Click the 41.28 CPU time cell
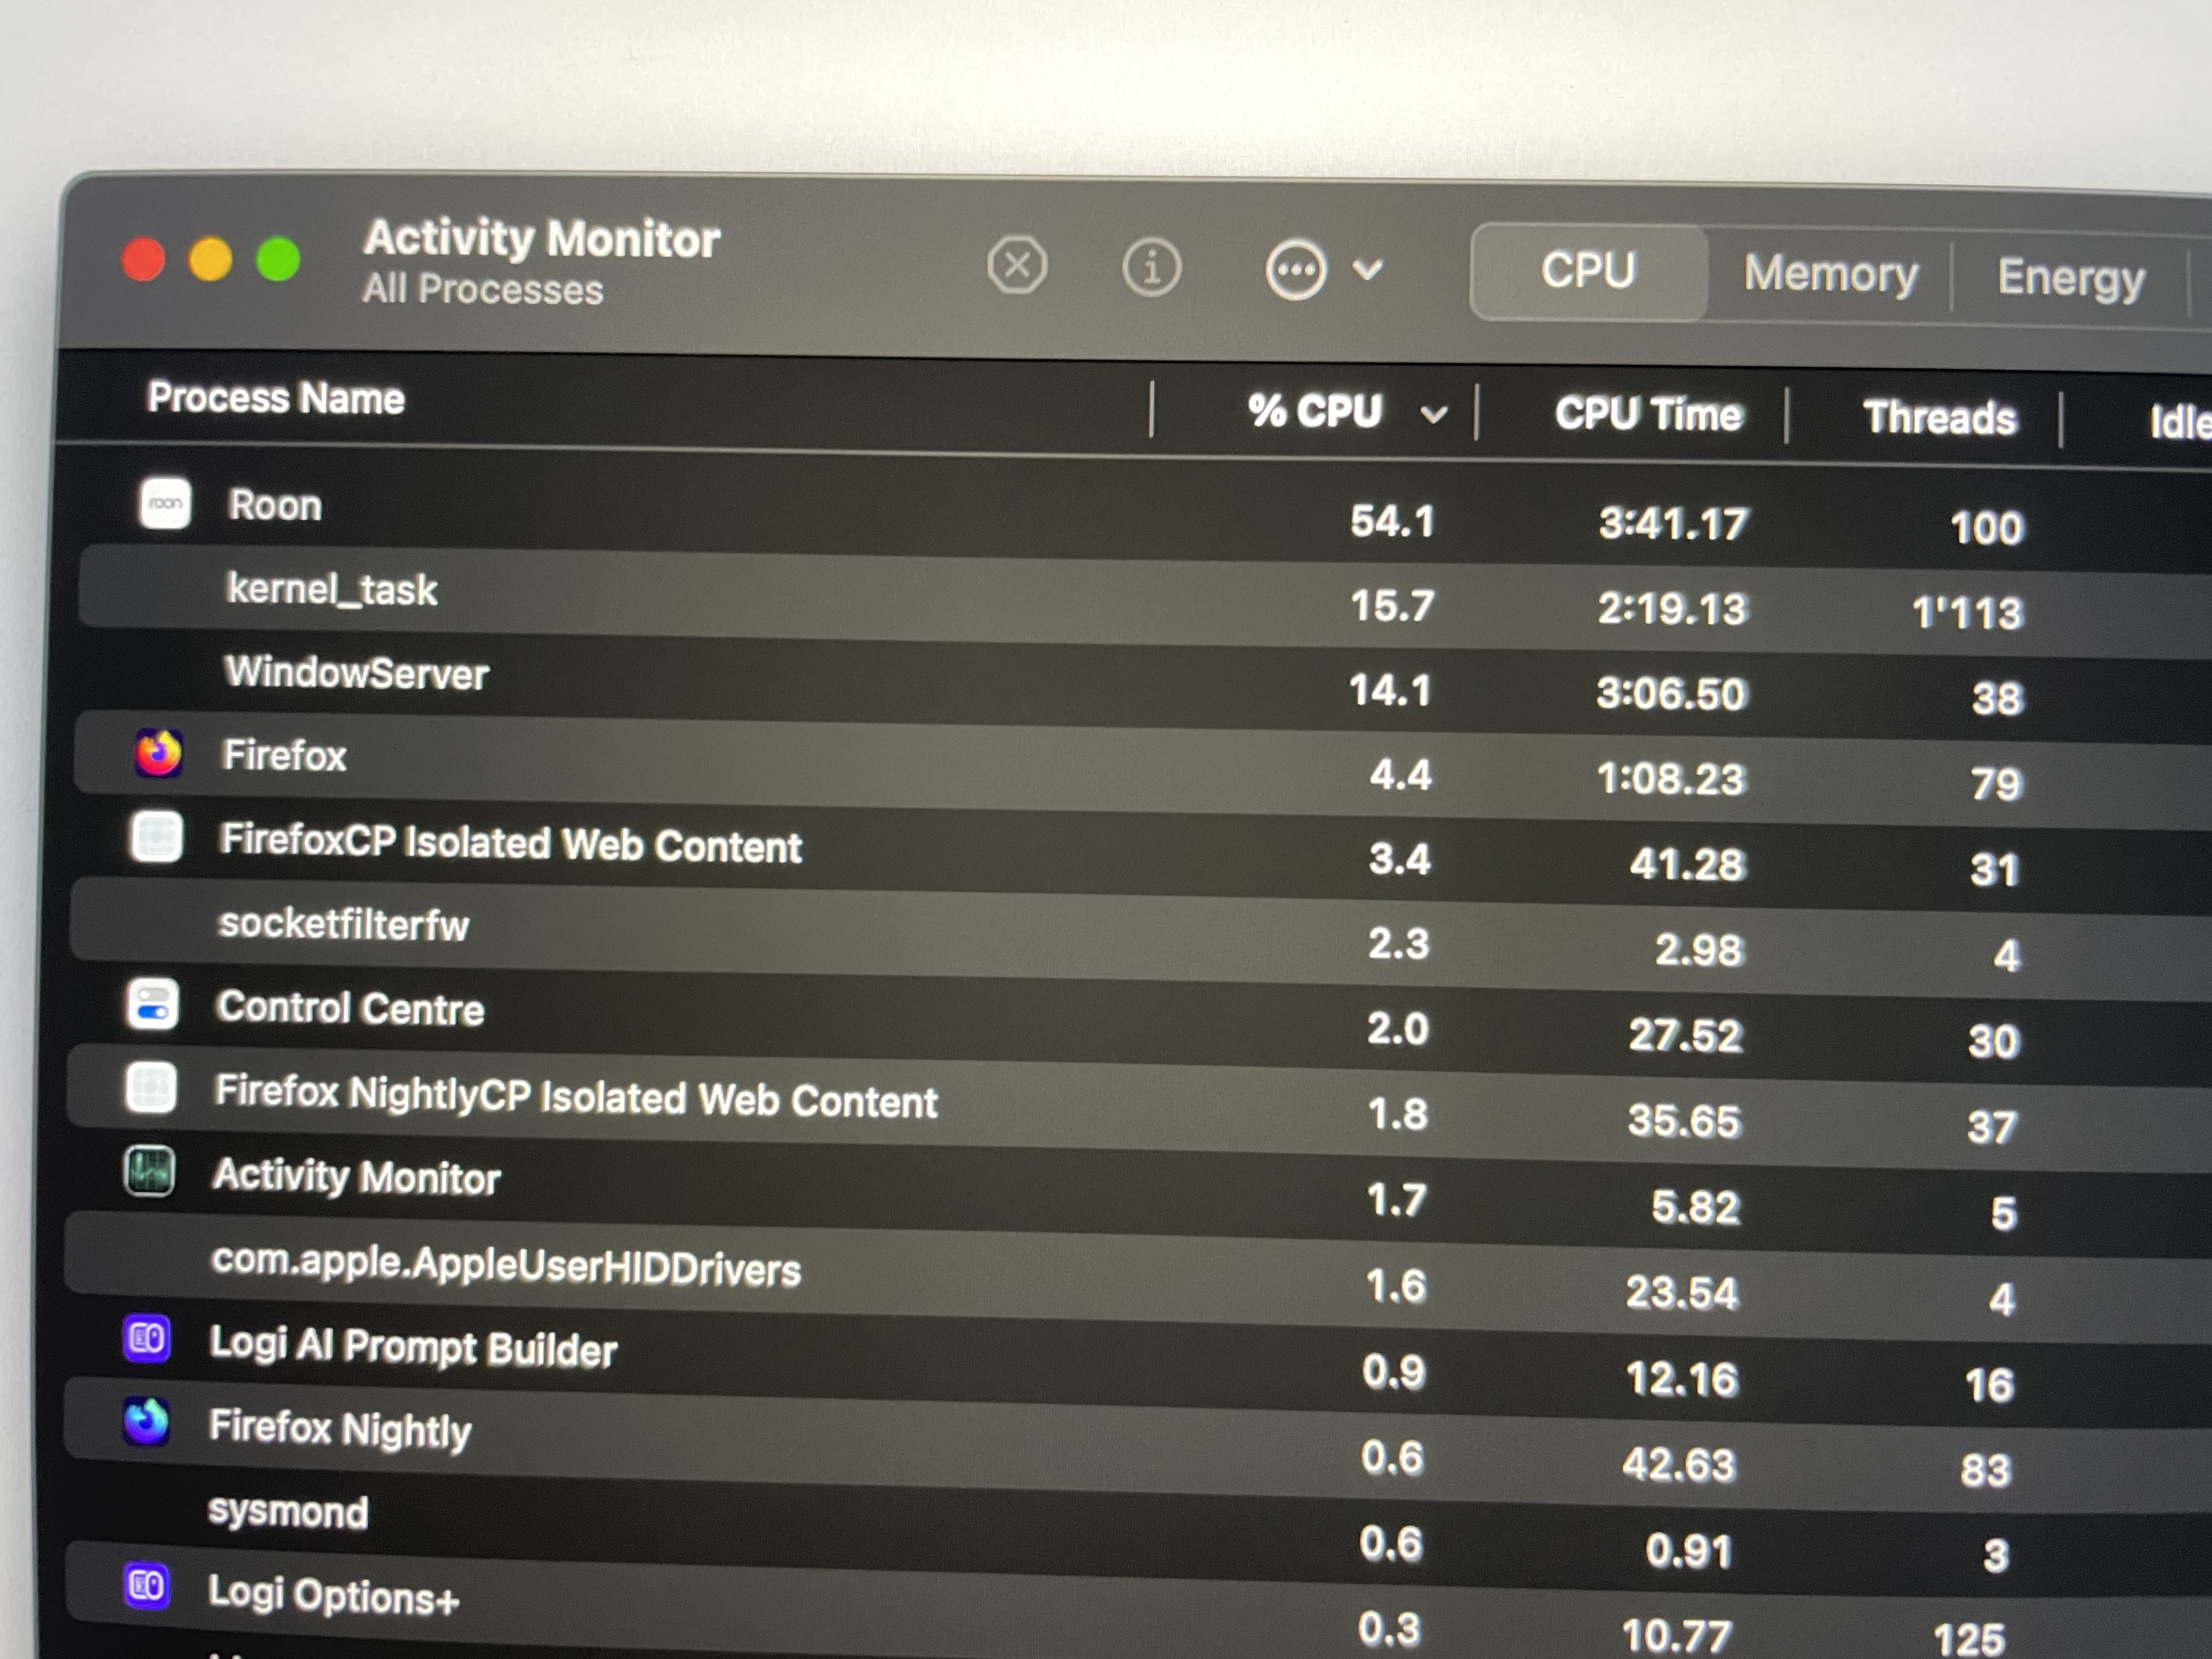 tap(1687, 864)
